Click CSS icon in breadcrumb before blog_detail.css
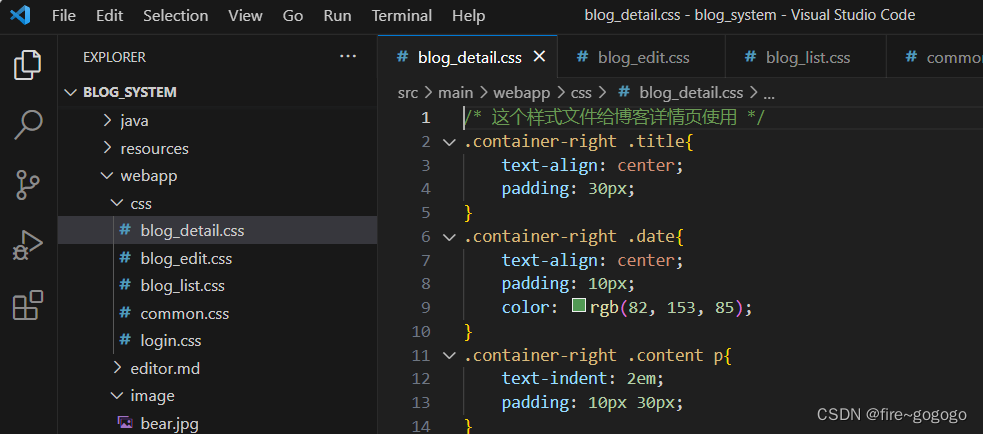Viewport: 983px width, 434px height. click(x=624, y=93)
